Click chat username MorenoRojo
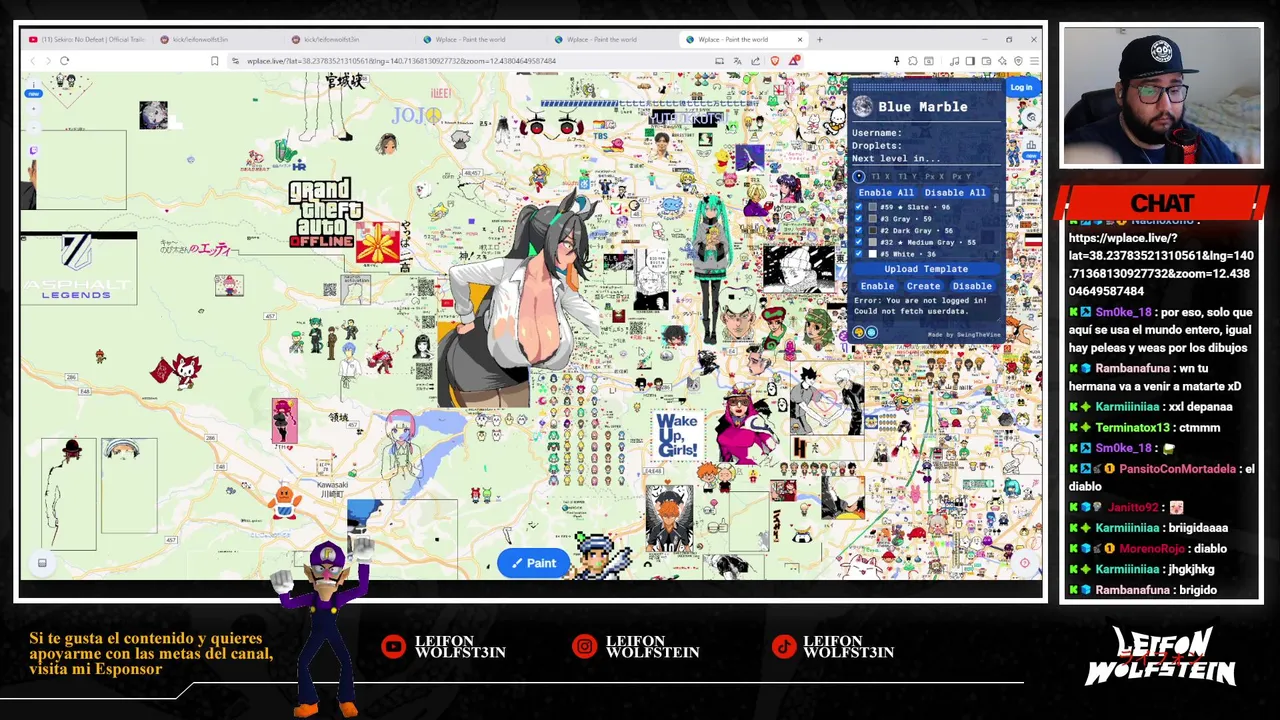The height and width of the screenshot is (720, 1280). [1152, 549]
